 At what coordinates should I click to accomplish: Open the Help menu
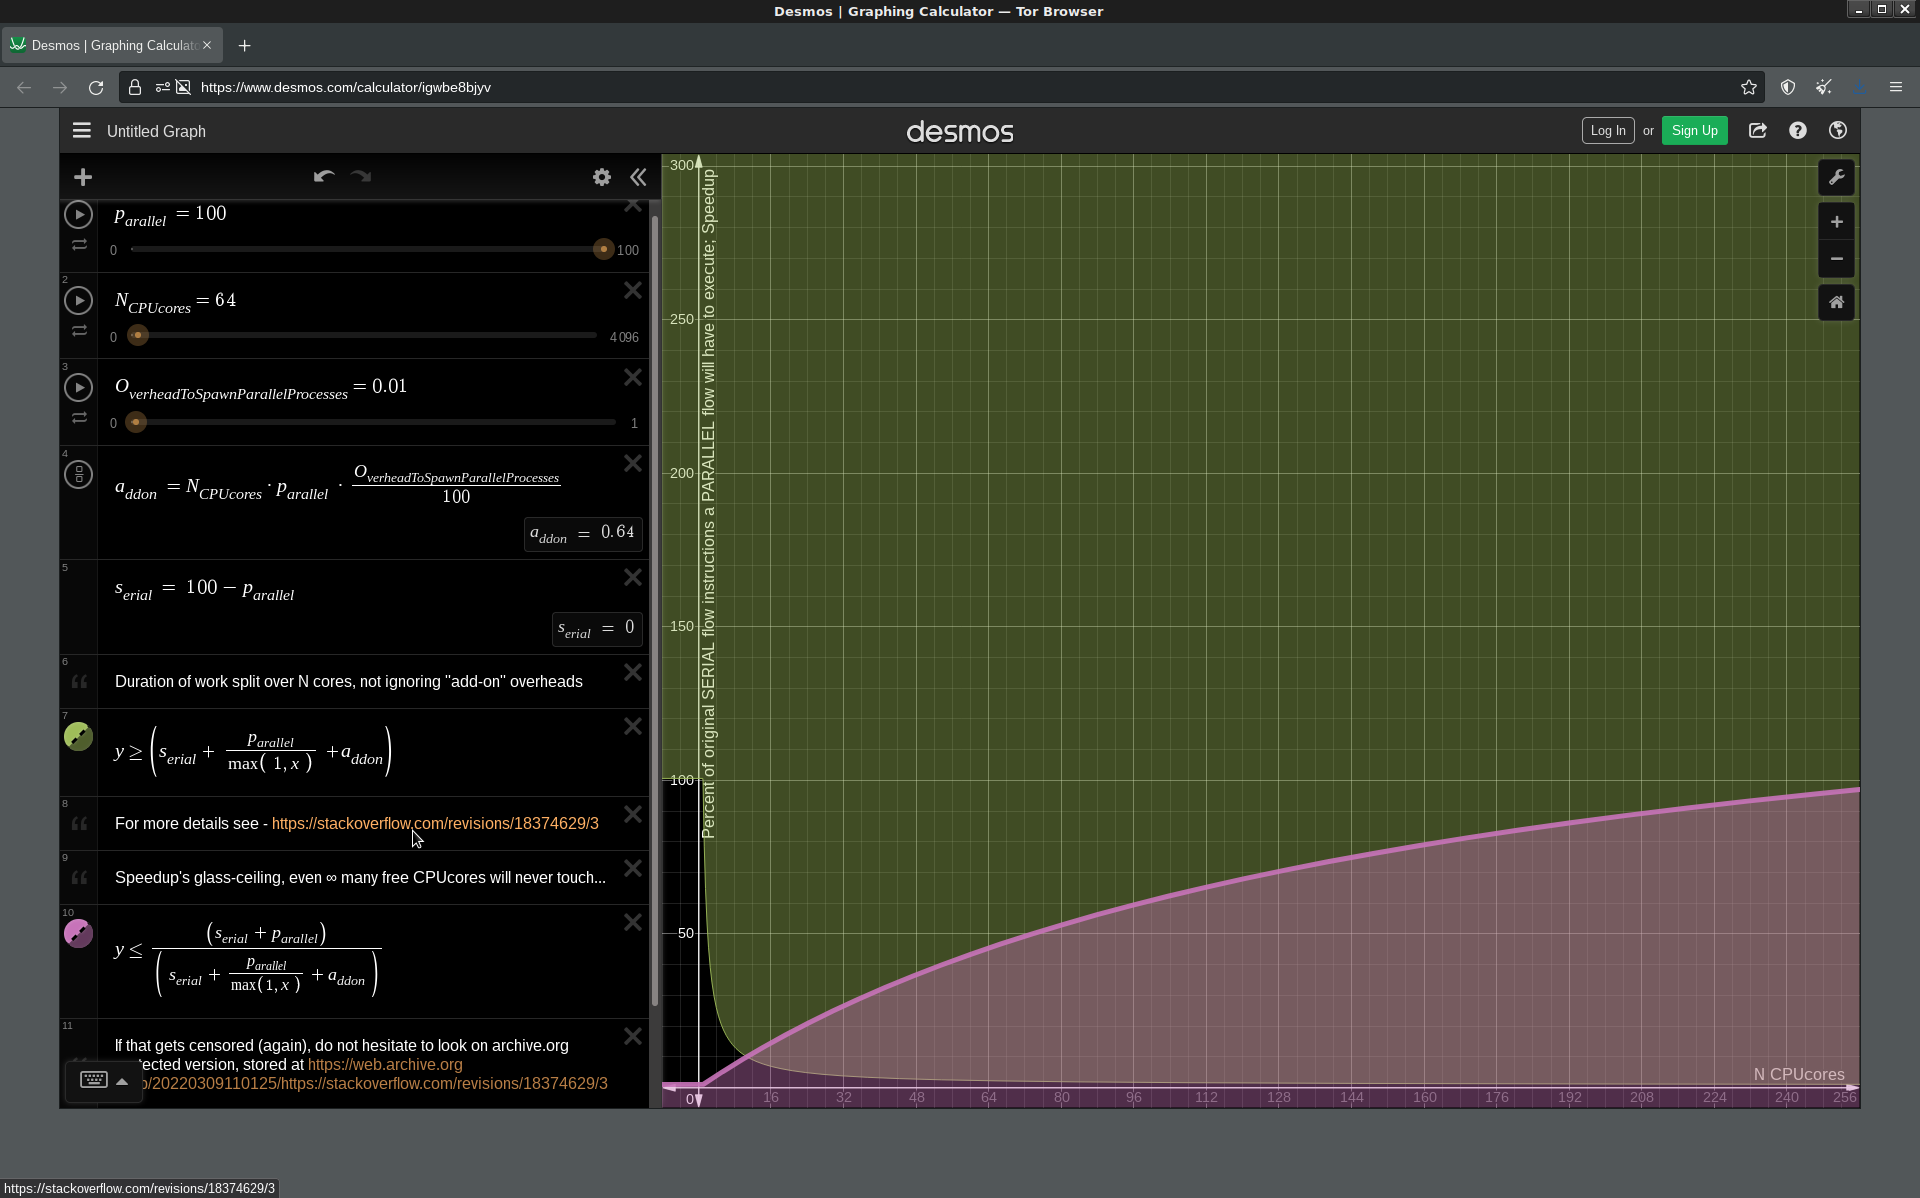point(1798,131)
